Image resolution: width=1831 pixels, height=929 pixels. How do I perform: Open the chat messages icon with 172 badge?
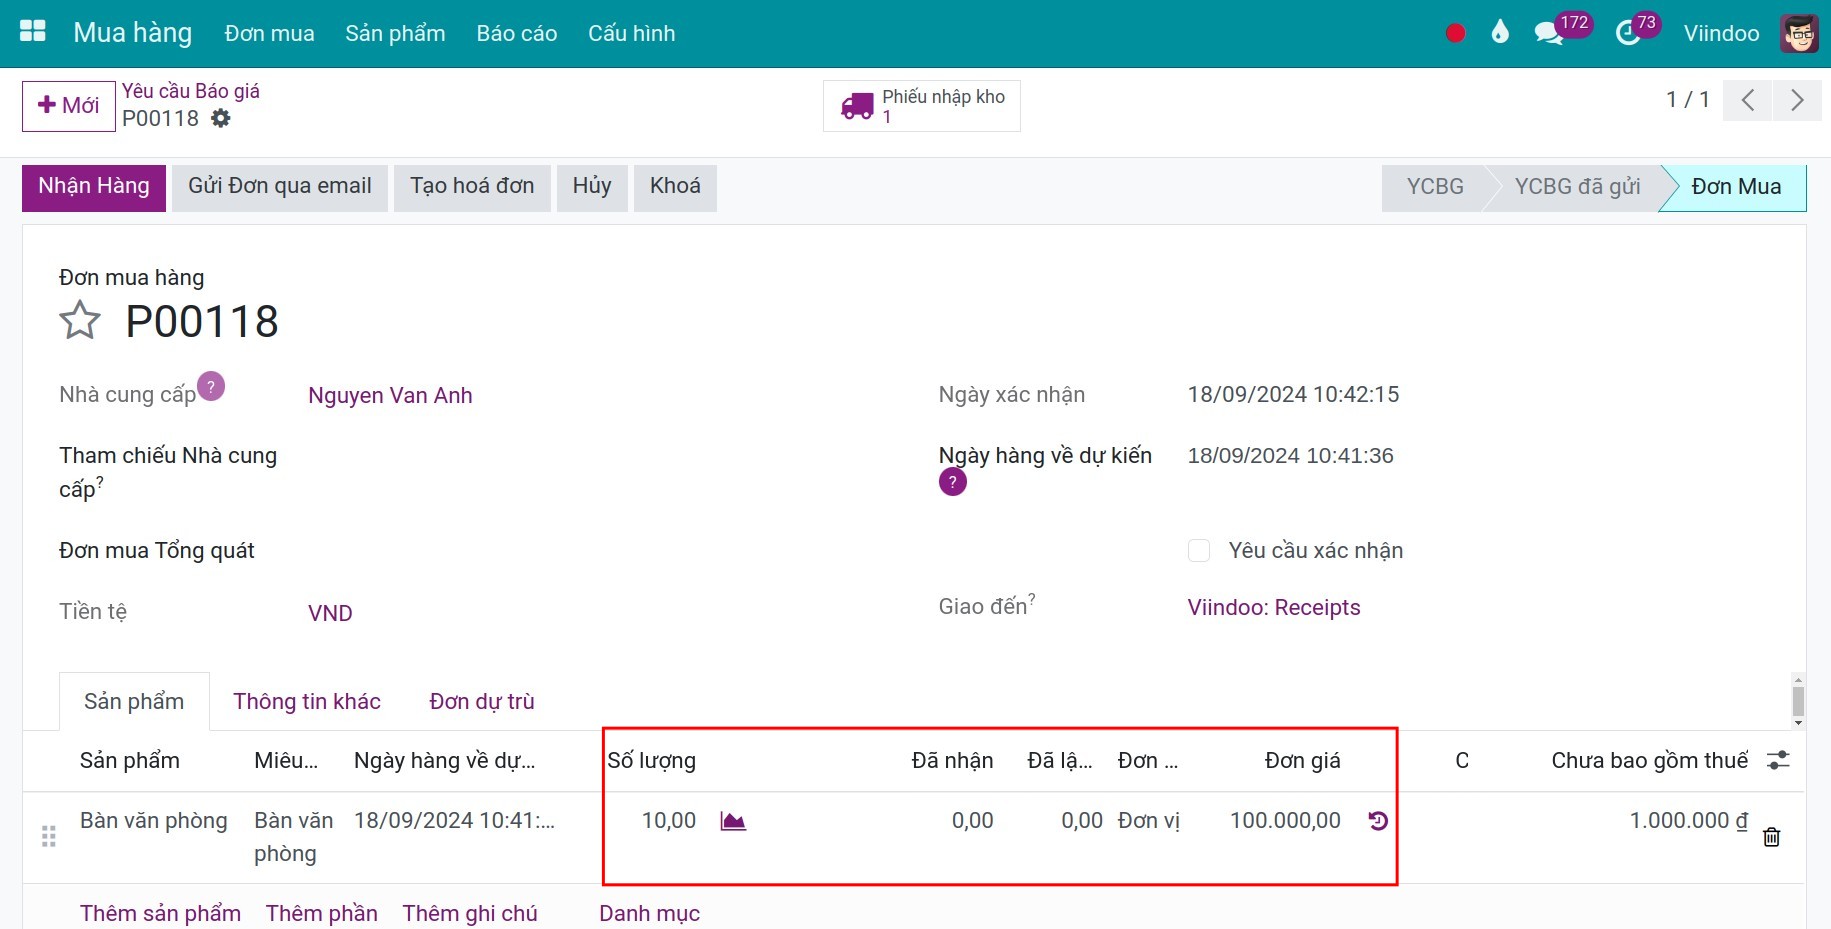click(1549, 34)
